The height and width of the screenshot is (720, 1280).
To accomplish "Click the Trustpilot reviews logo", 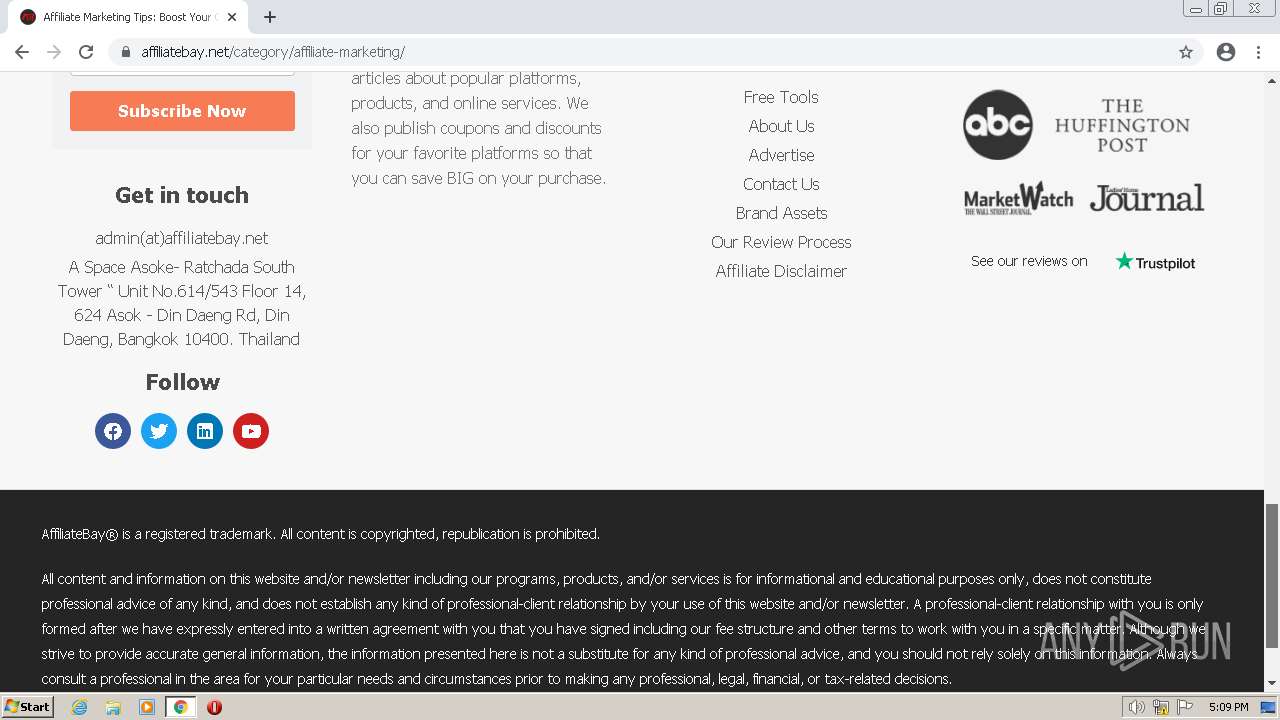I will (x=1155, y=262).
